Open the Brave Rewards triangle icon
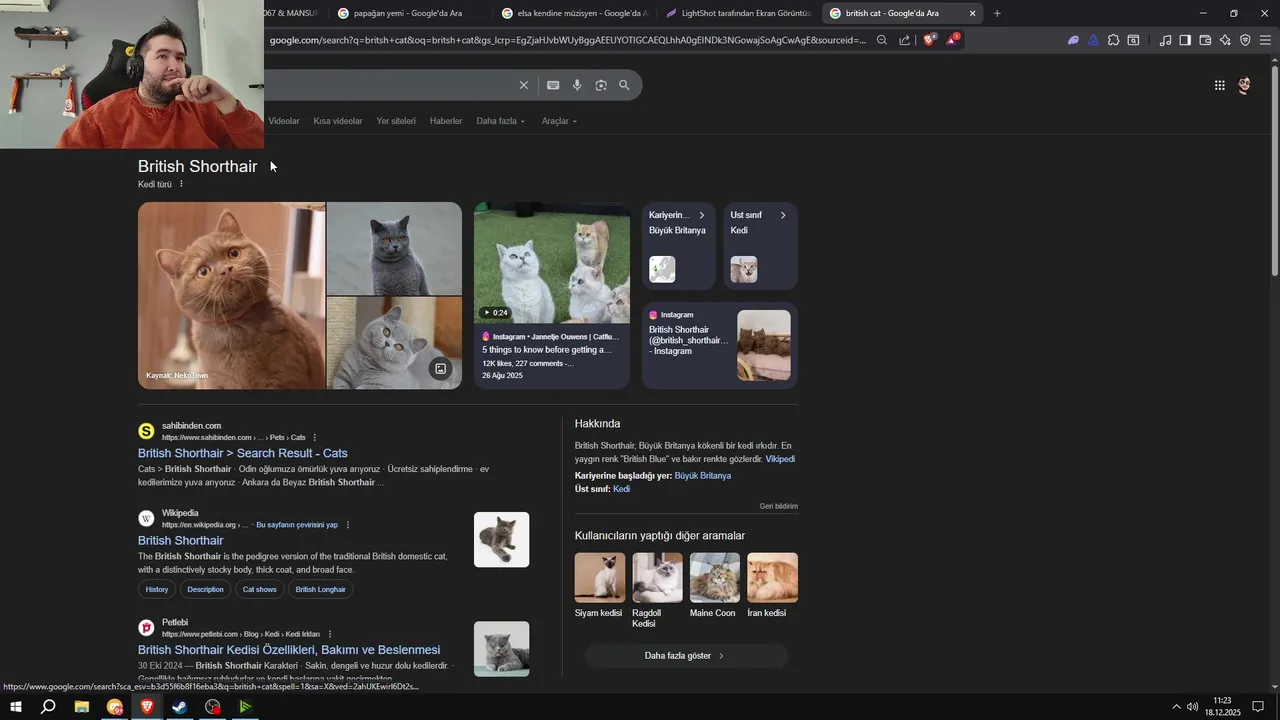The height and width of the screenshot is (720, 1280). click(x=953, y=39)
